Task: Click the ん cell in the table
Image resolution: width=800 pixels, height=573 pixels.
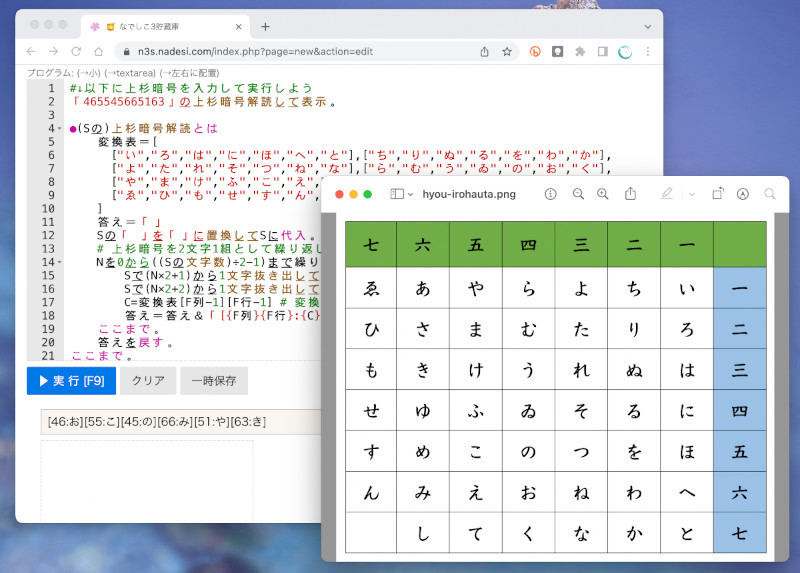Action: click(x=371, y=492)
